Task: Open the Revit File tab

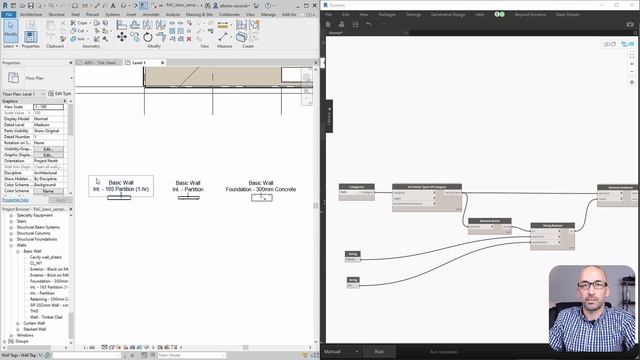Action: click(9, 14)
